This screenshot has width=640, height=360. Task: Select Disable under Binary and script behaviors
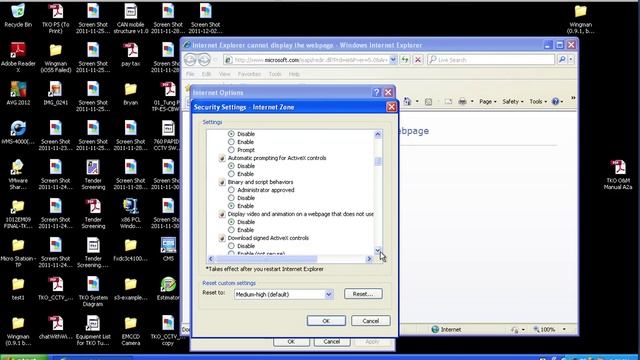tap(231, 198)
